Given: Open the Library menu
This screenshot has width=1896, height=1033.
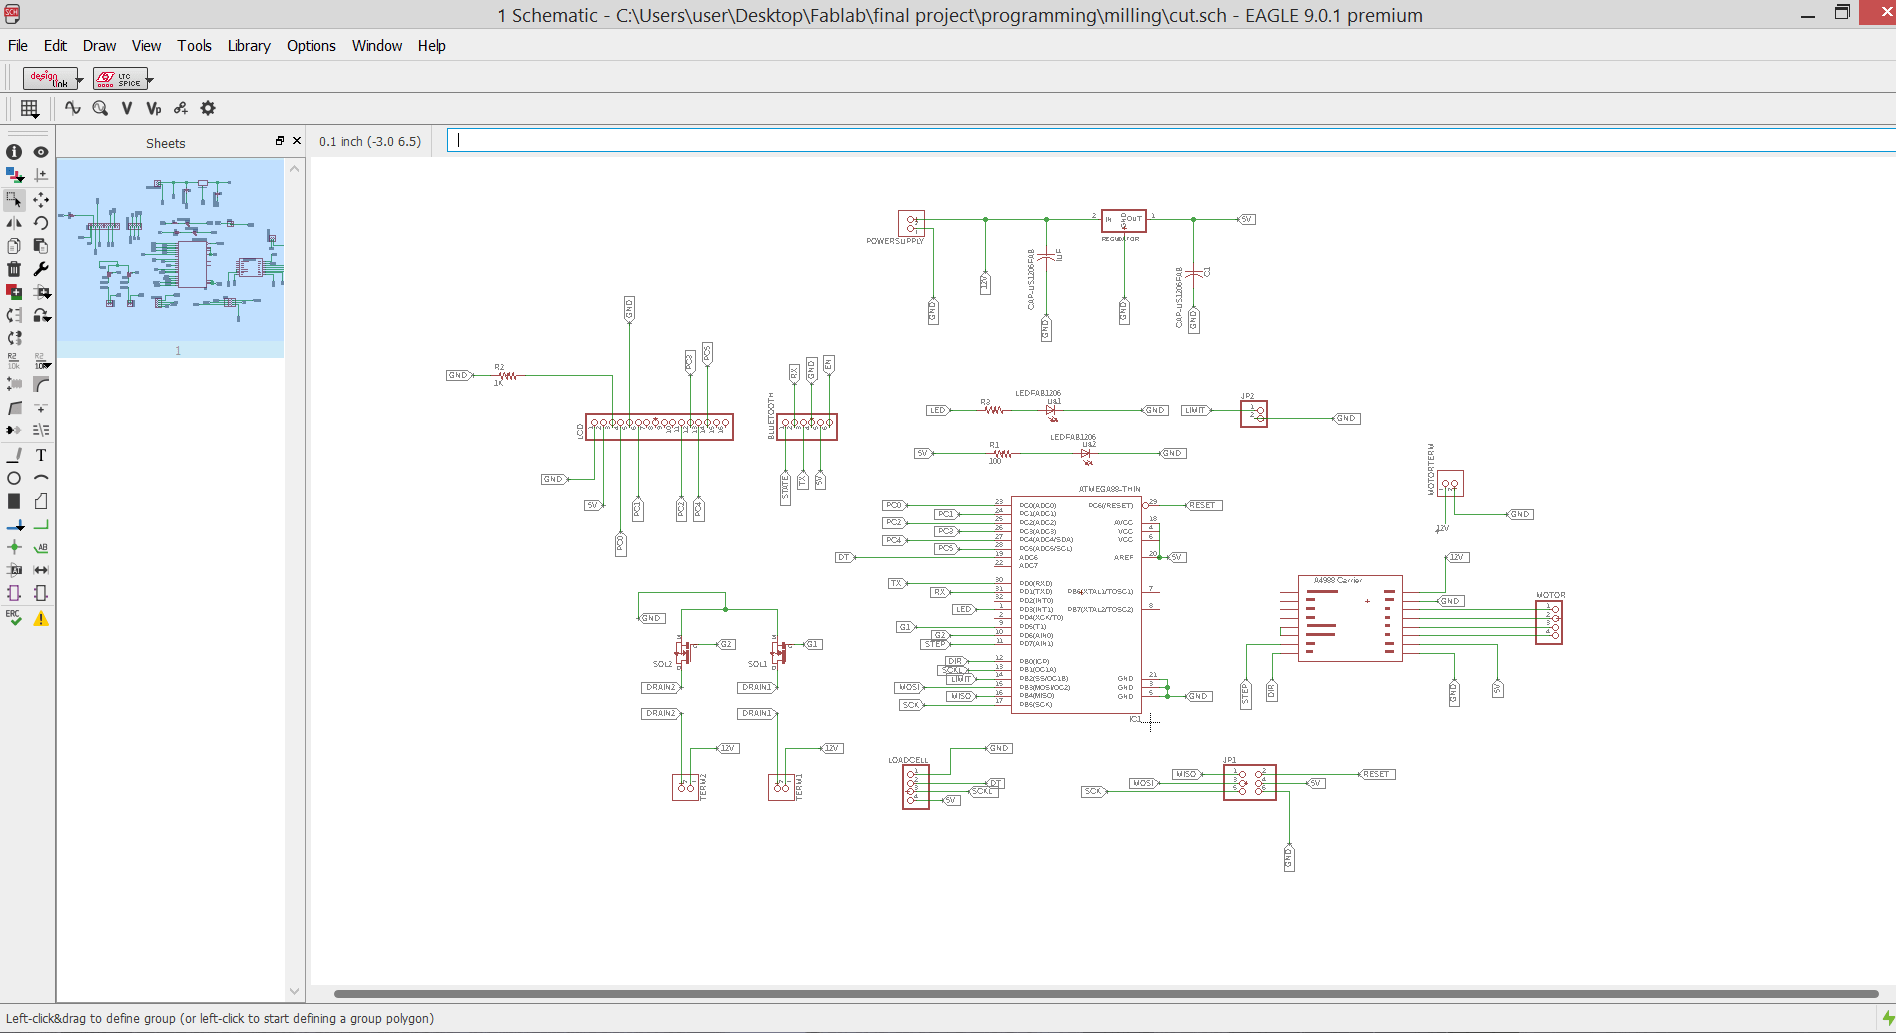Looking at the screenshot, I should pyautogui.click(x=249, y=46).
